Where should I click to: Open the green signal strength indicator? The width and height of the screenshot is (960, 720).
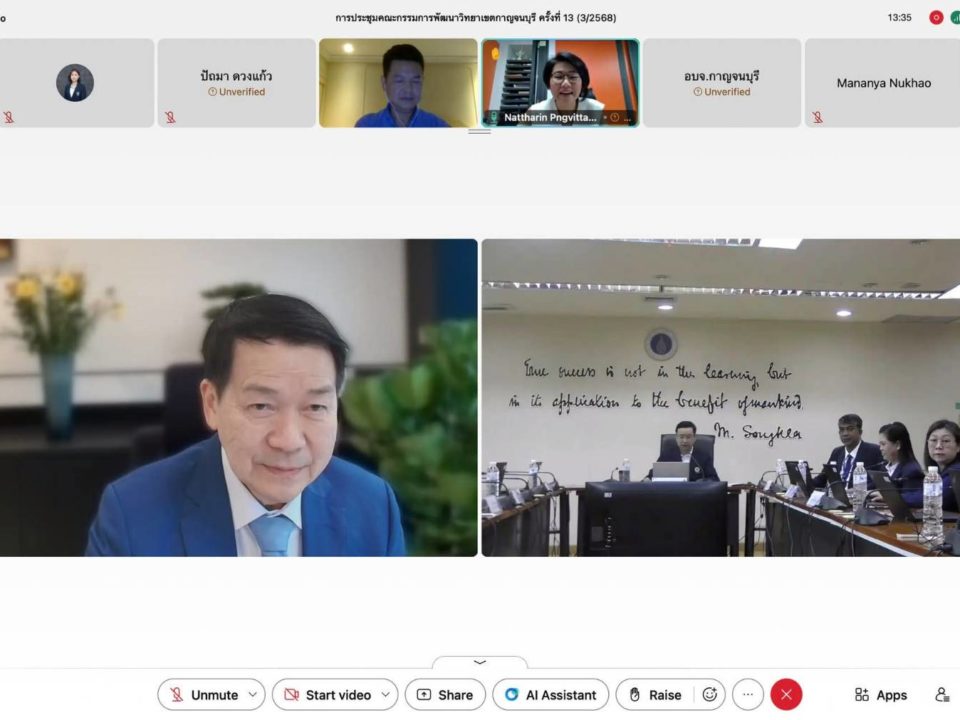[x=955, y=18]
